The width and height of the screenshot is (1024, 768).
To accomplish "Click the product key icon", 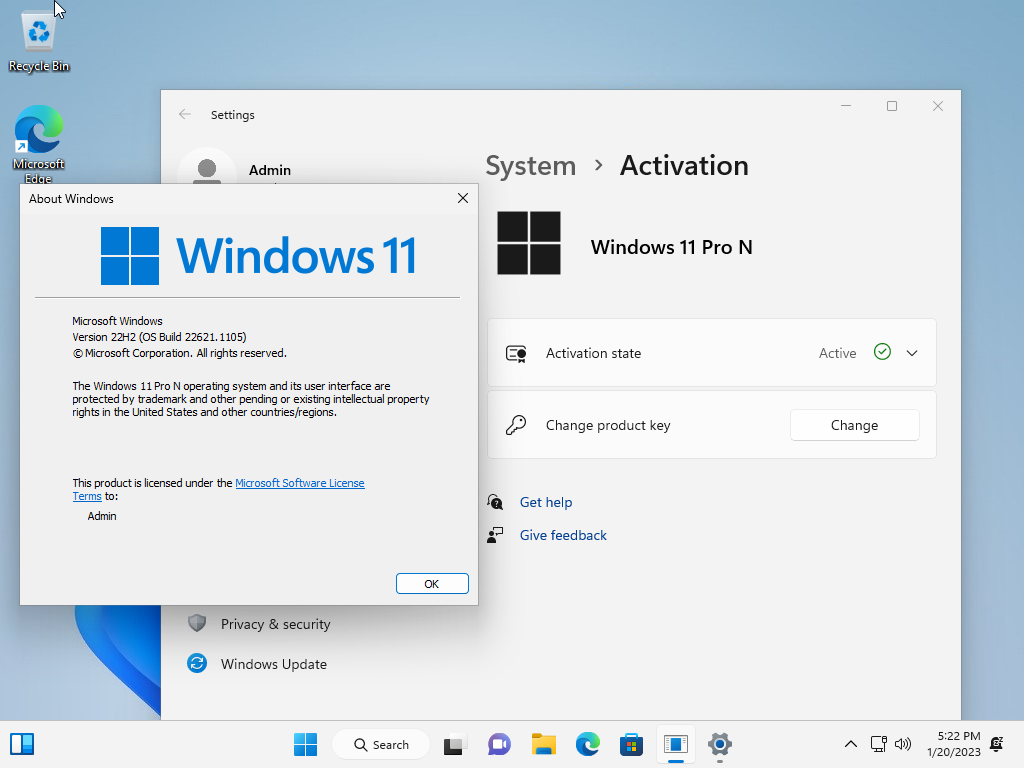I will coord(516,425).
